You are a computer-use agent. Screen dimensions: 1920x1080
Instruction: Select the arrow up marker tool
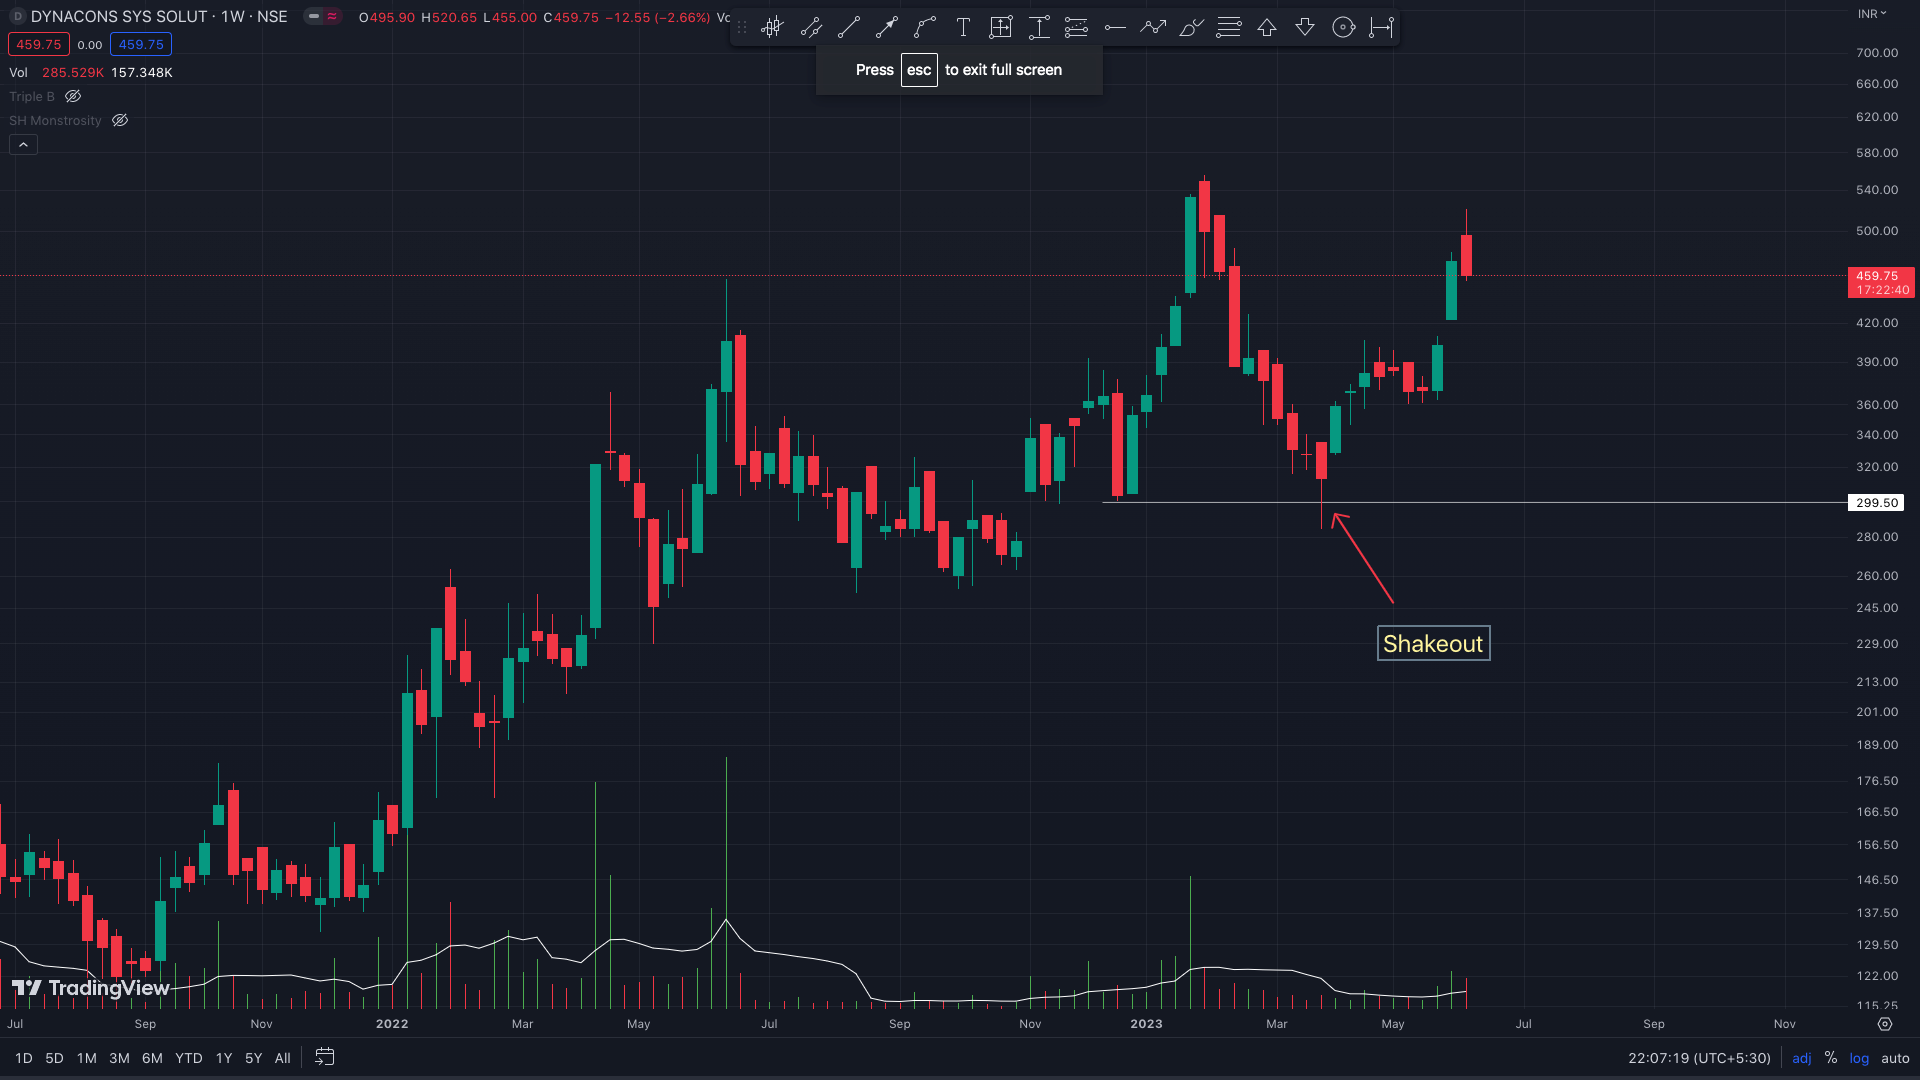(1267, 28)
